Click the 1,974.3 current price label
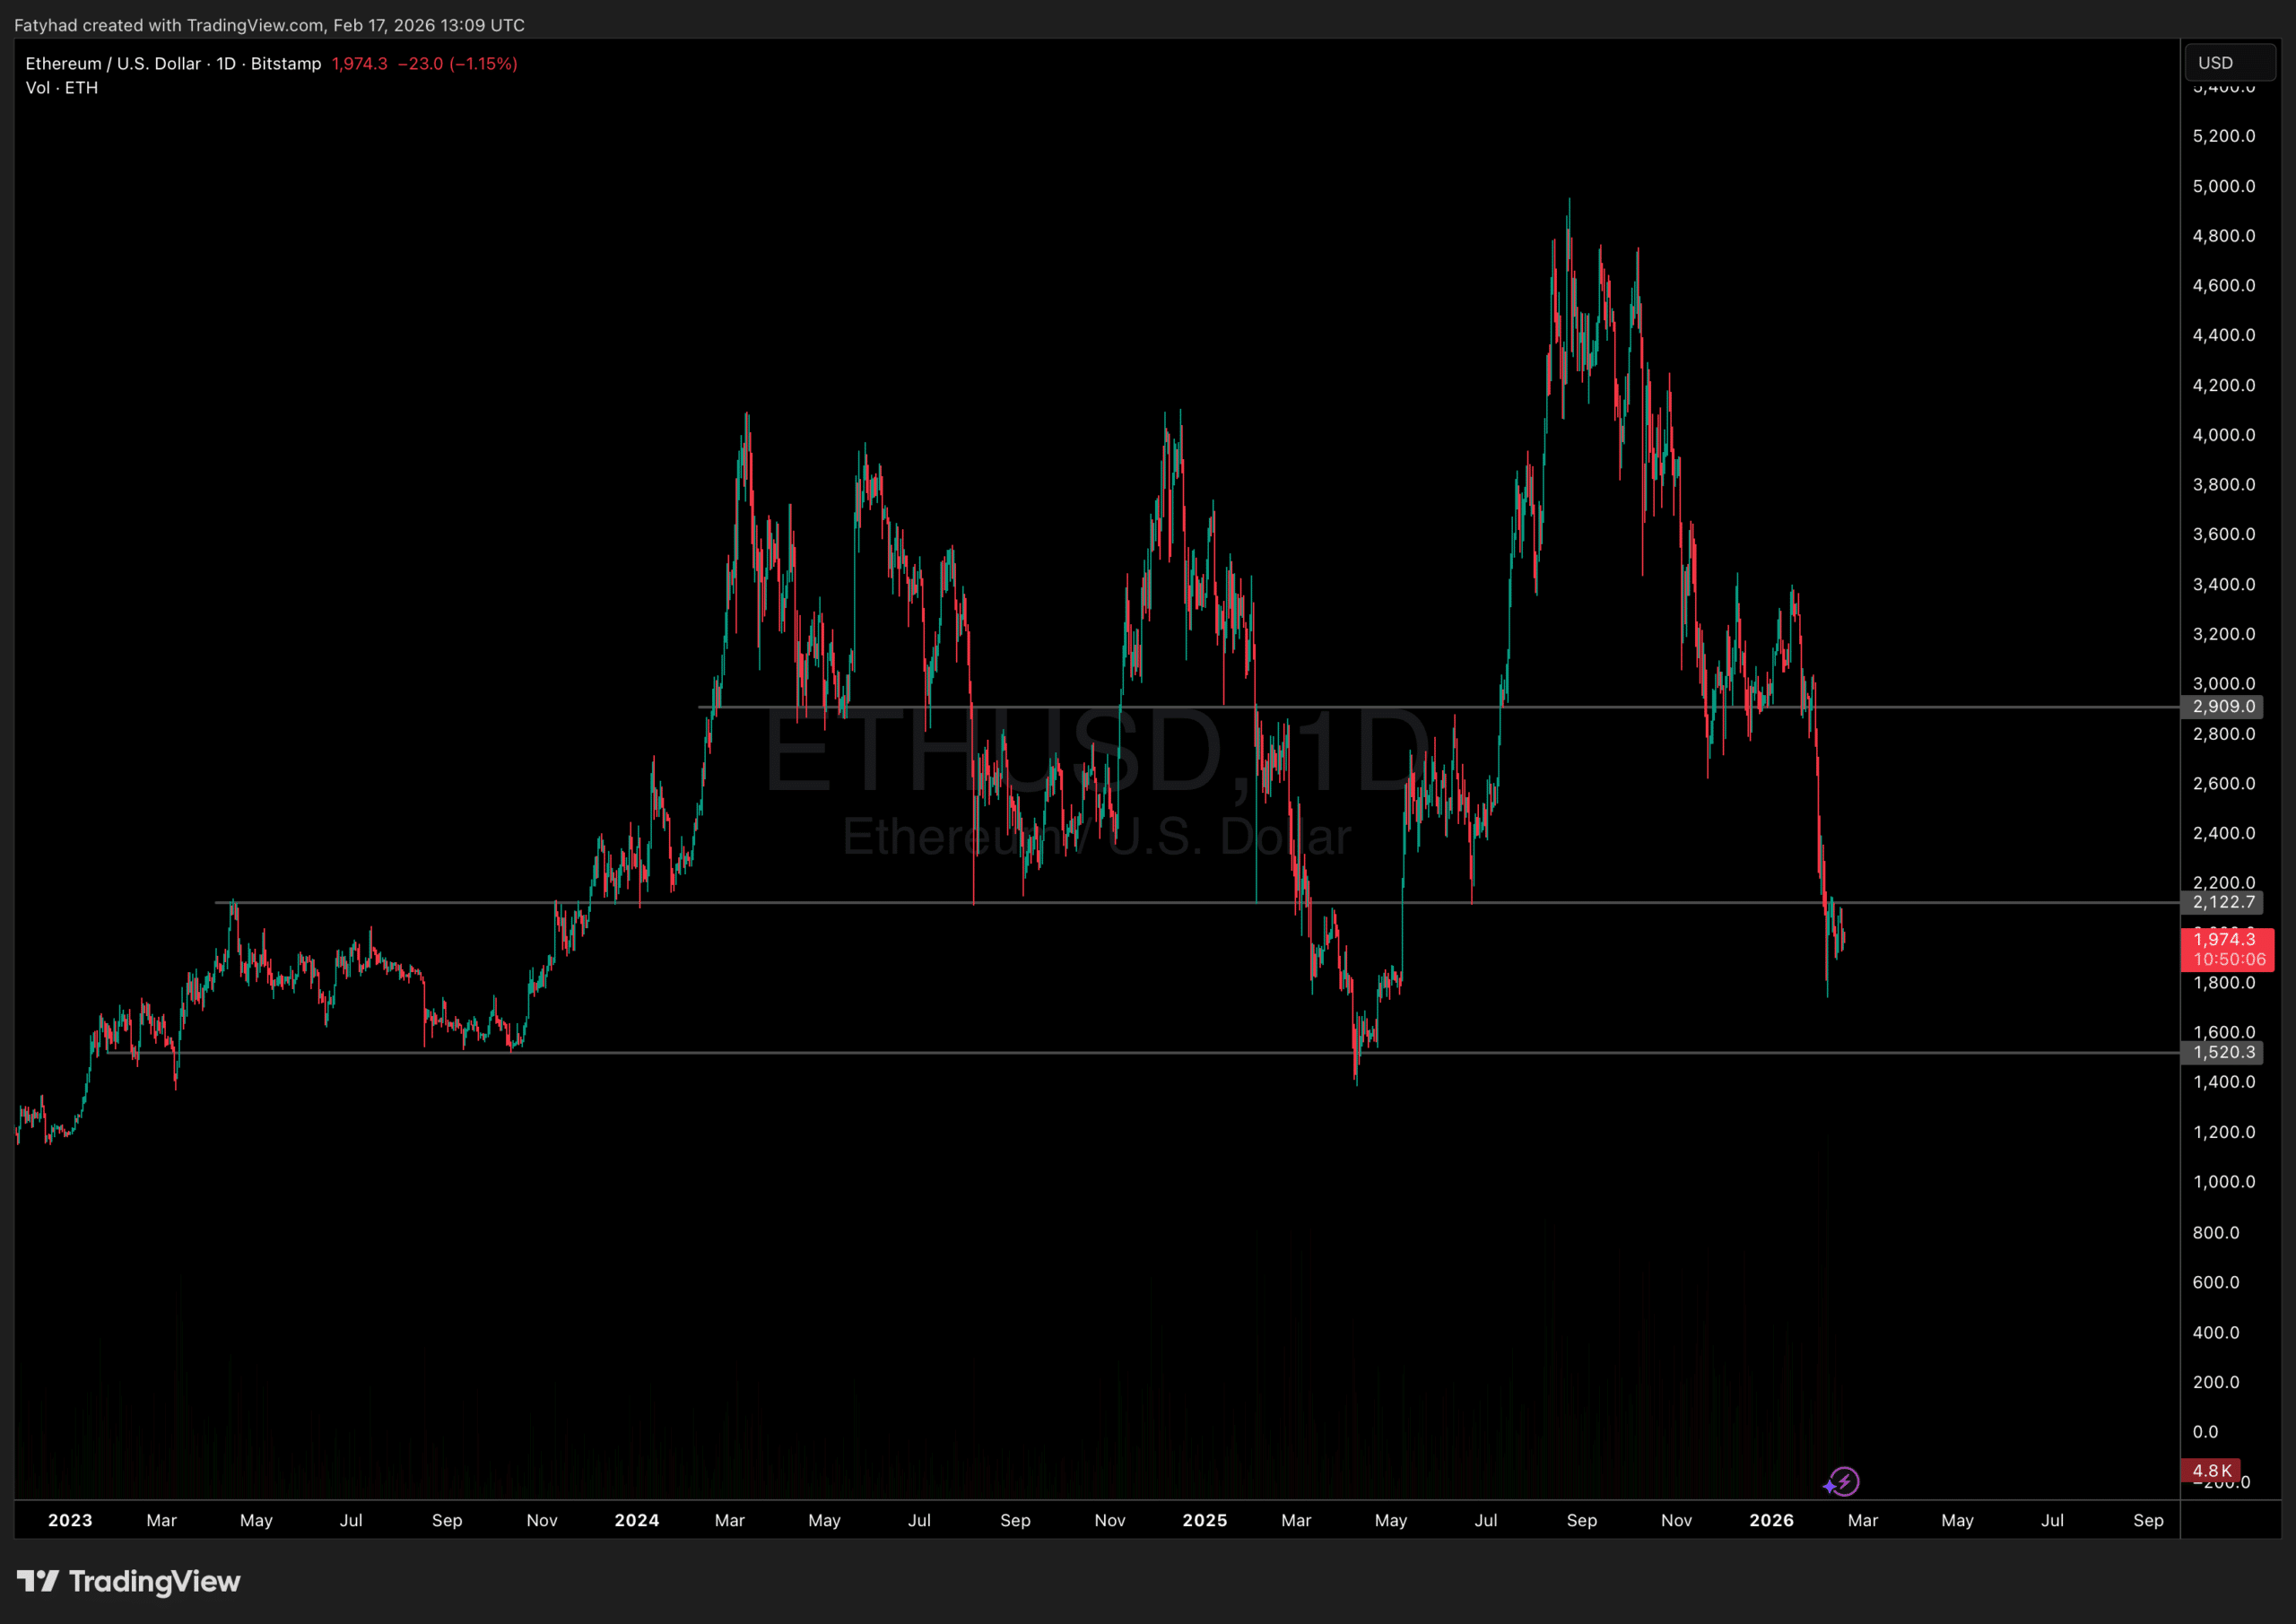 point(2225,939)
